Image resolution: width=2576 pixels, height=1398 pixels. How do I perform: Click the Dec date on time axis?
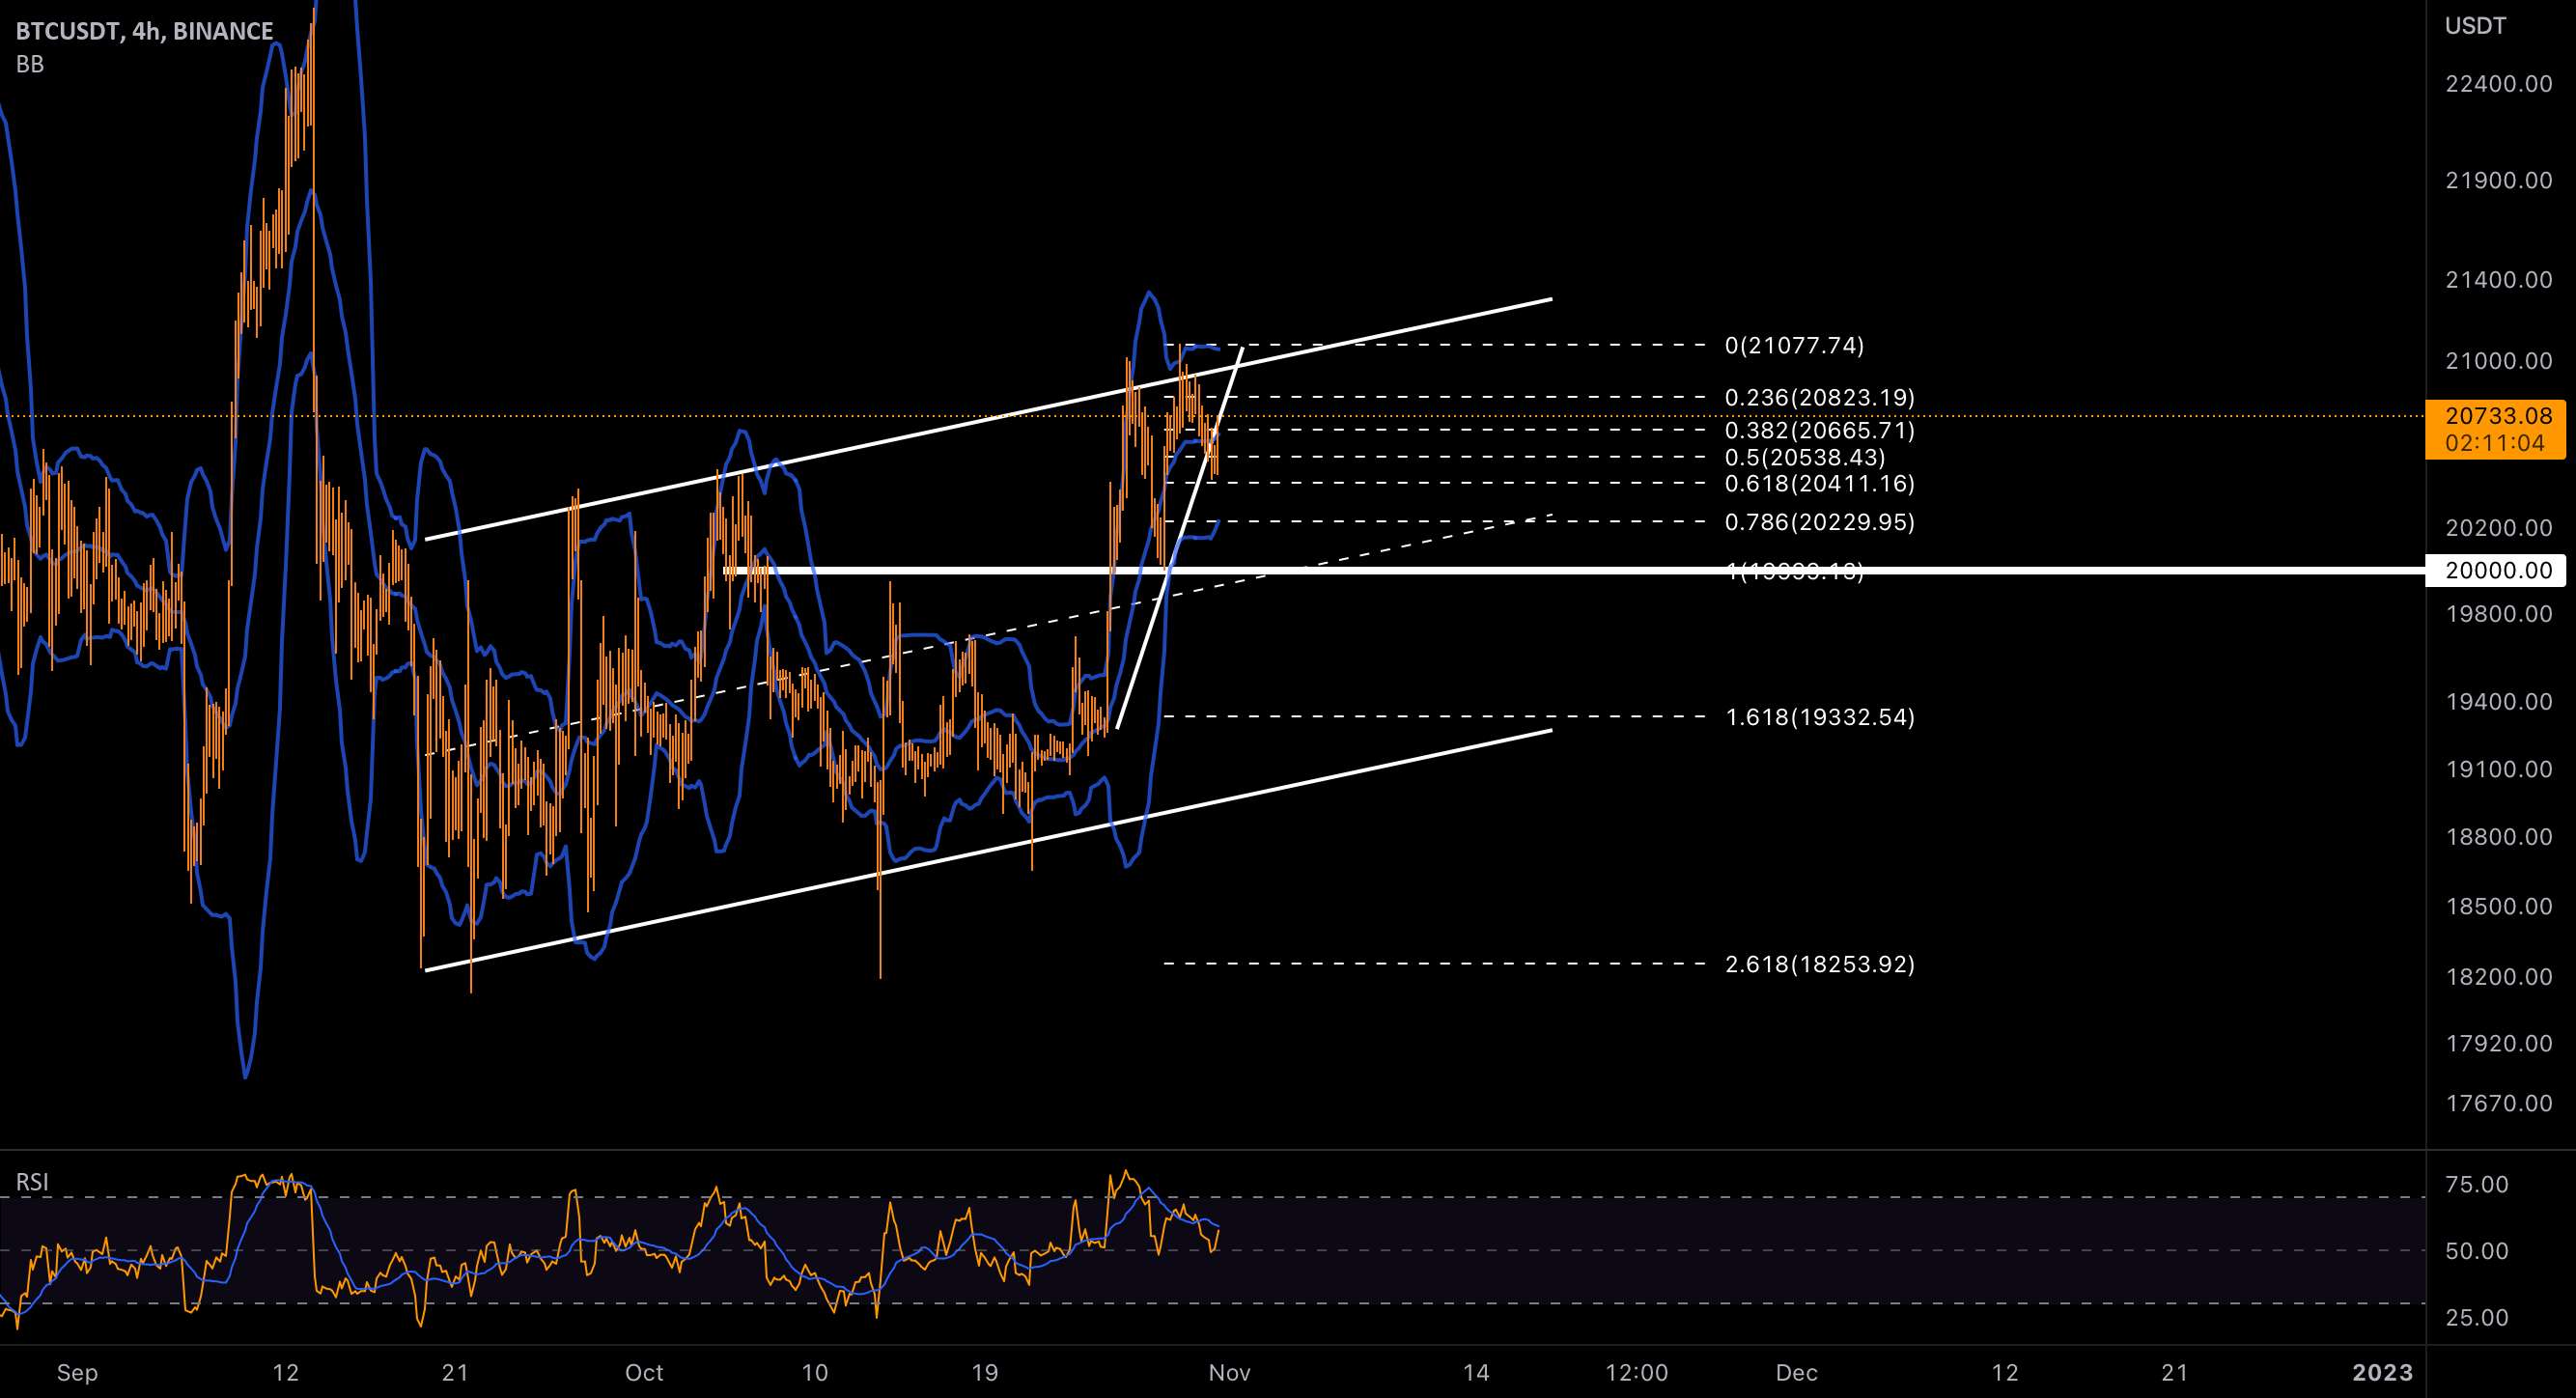(x=1797, y=1372)
